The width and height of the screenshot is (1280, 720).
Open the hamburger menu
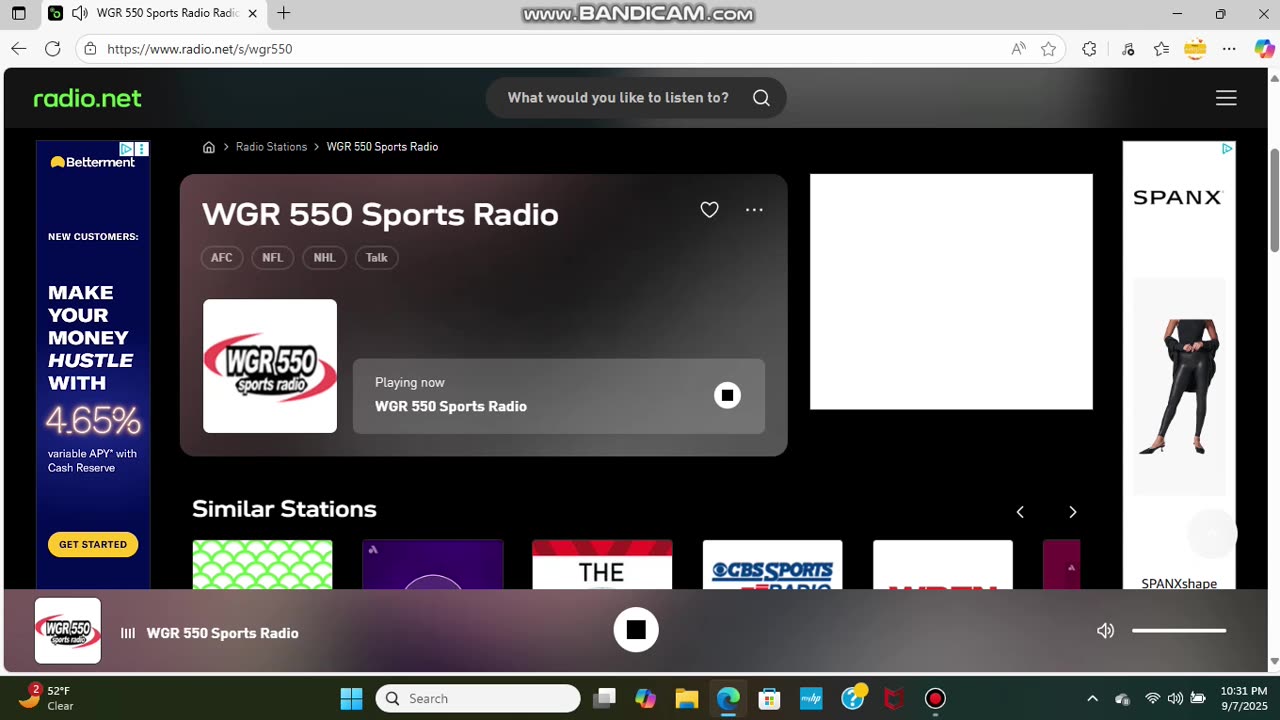(x=1226, y=98)
